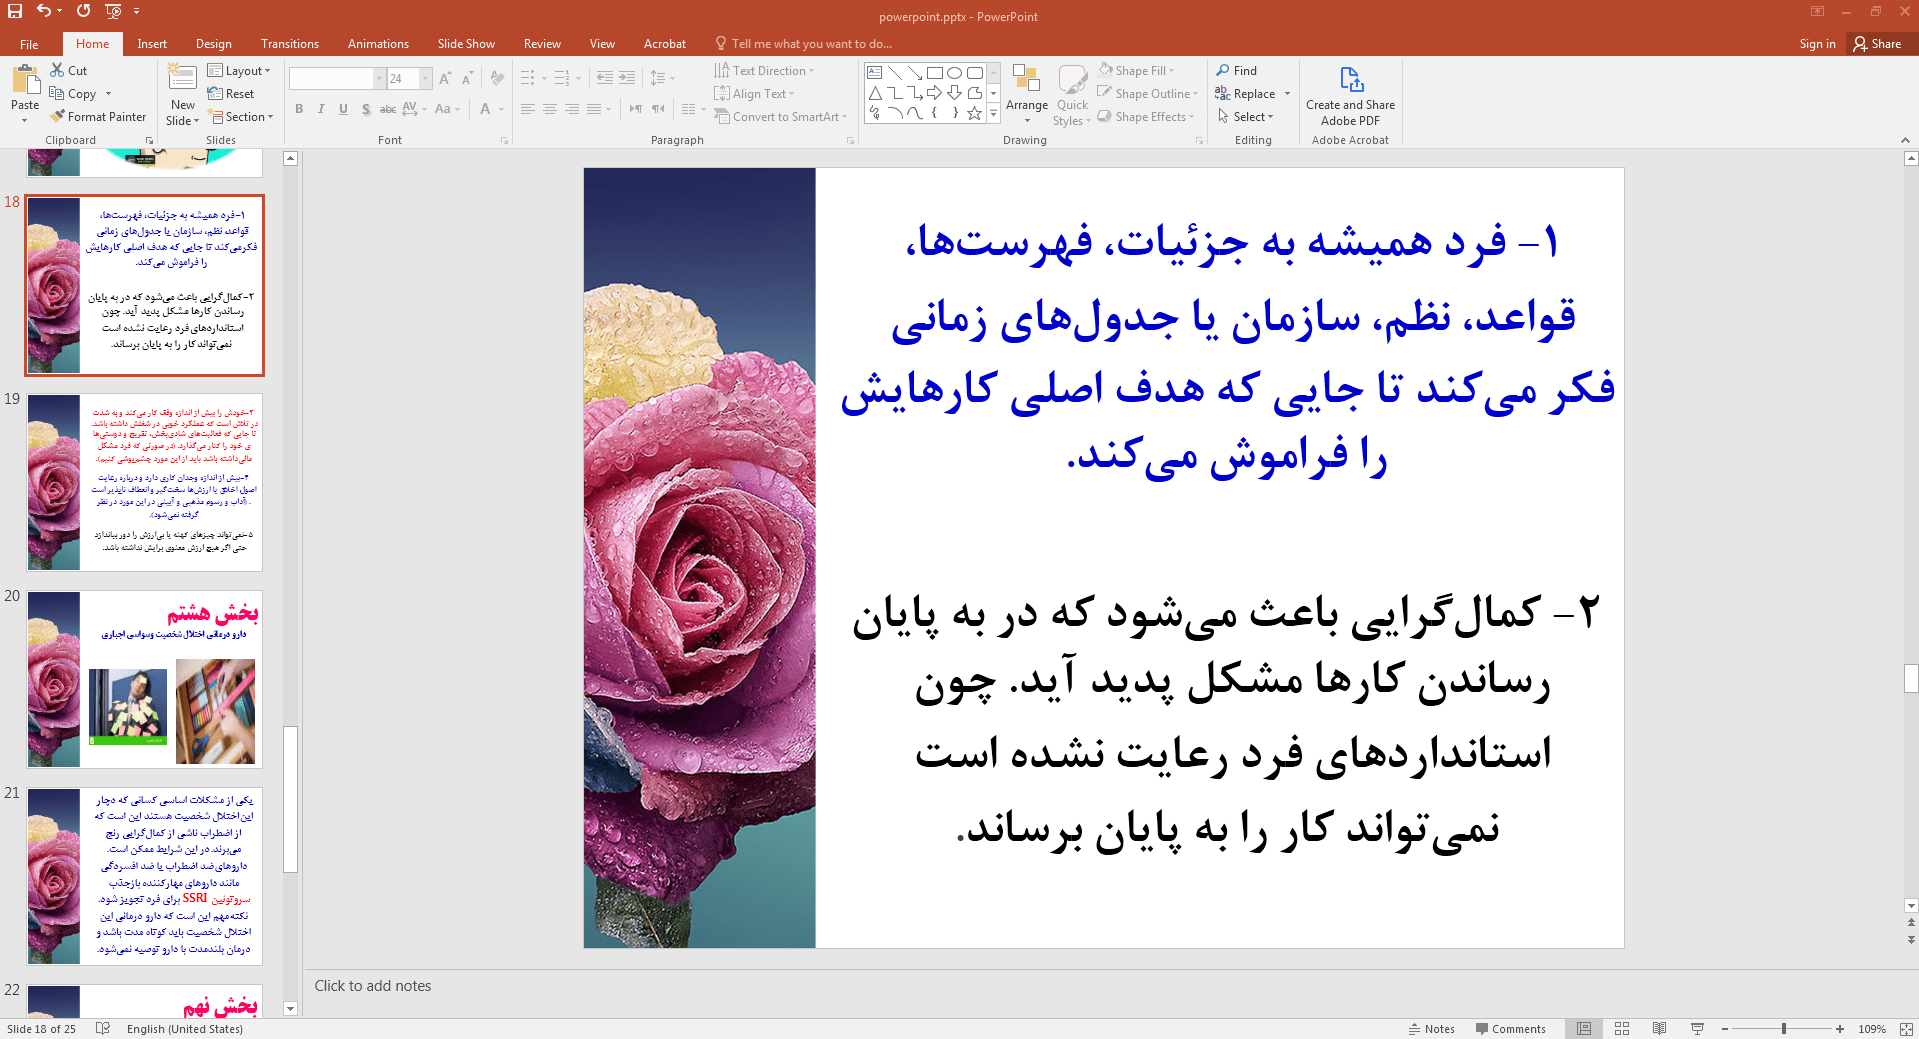Screen dimensions: 1919x1039
Task: Select the oval shape in shapes gallery
Action: (955, 73)
